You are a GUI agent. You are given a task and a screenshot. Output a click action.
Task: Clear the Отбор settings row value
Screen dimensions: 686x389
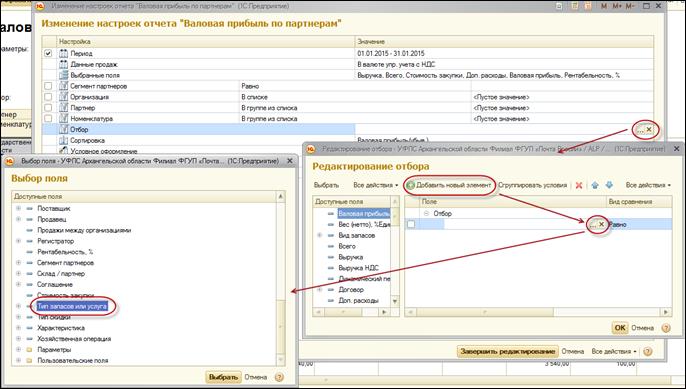(x=649, y=130)
